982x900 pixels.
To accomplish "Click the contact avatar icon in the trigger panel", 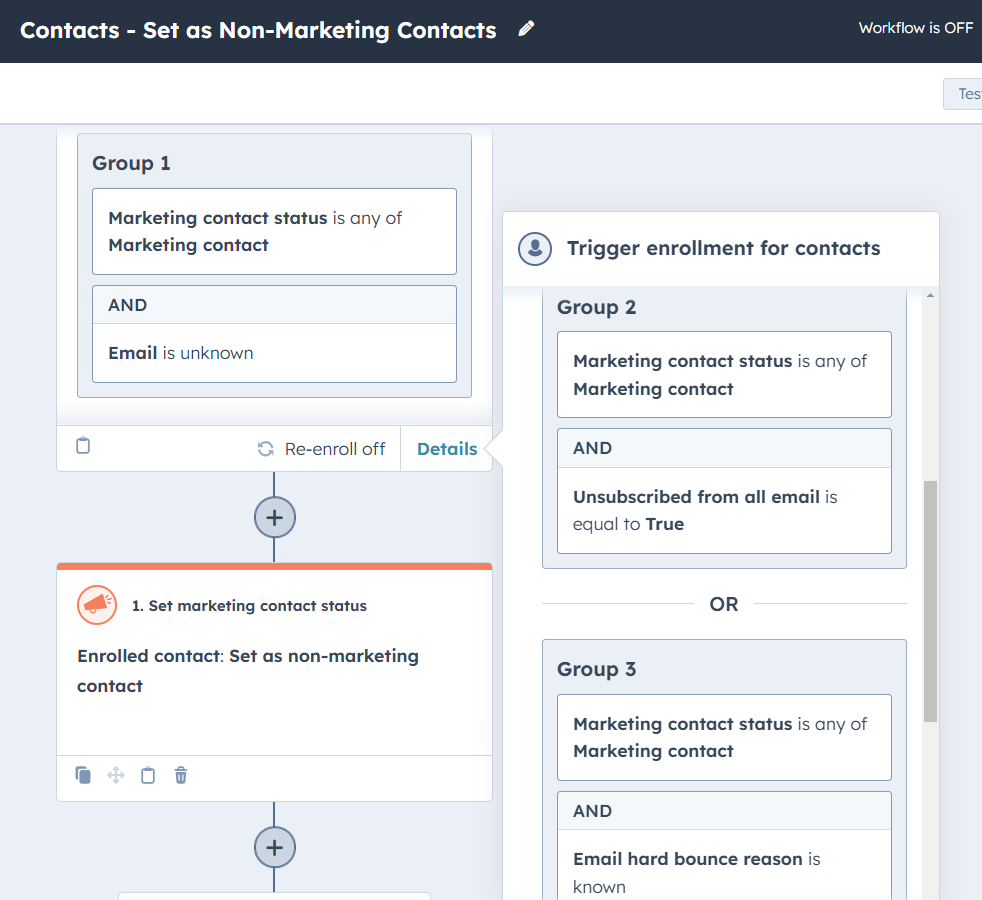I will [x=535, y=249].
